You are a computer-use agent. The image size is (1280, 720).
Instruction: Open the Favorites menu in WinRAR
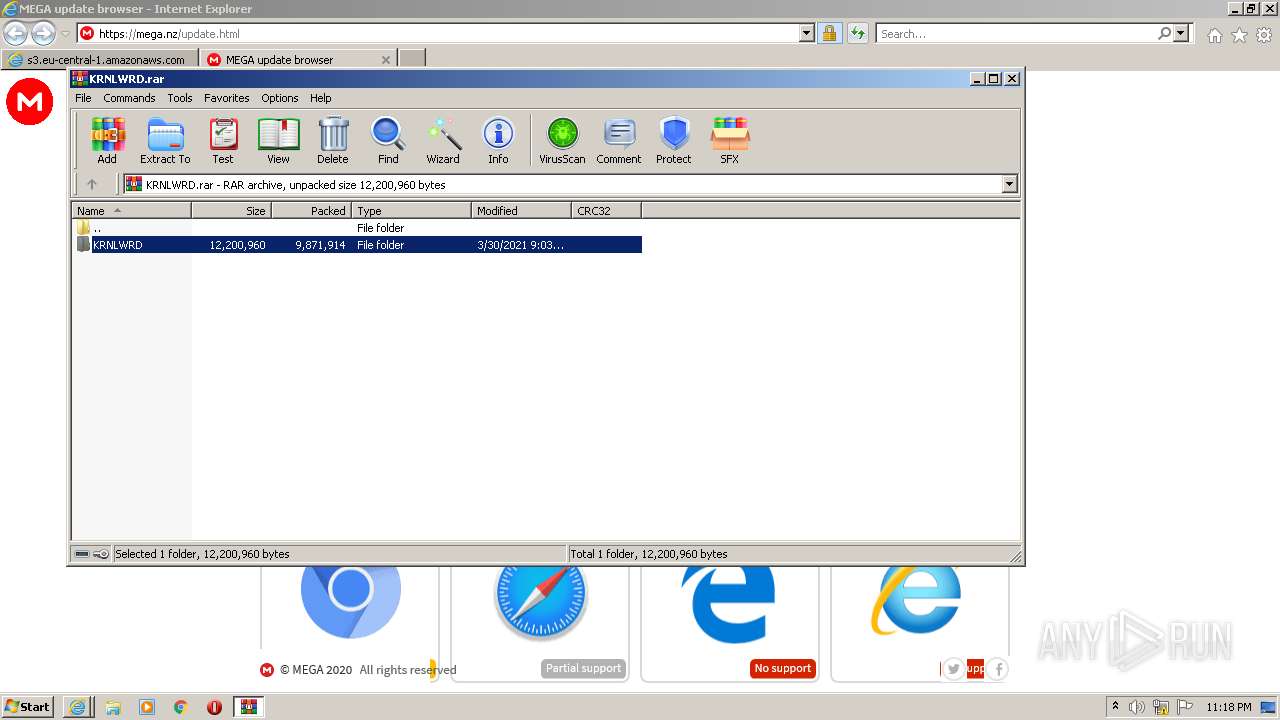pyautogui.click(x=227, y=98)
